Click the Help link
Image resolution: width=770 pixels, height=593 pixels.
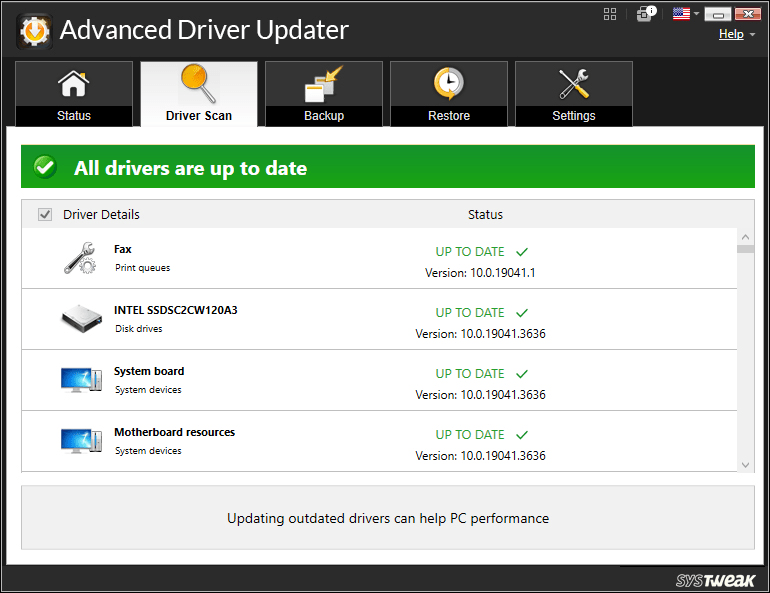[x=731, y=34]
